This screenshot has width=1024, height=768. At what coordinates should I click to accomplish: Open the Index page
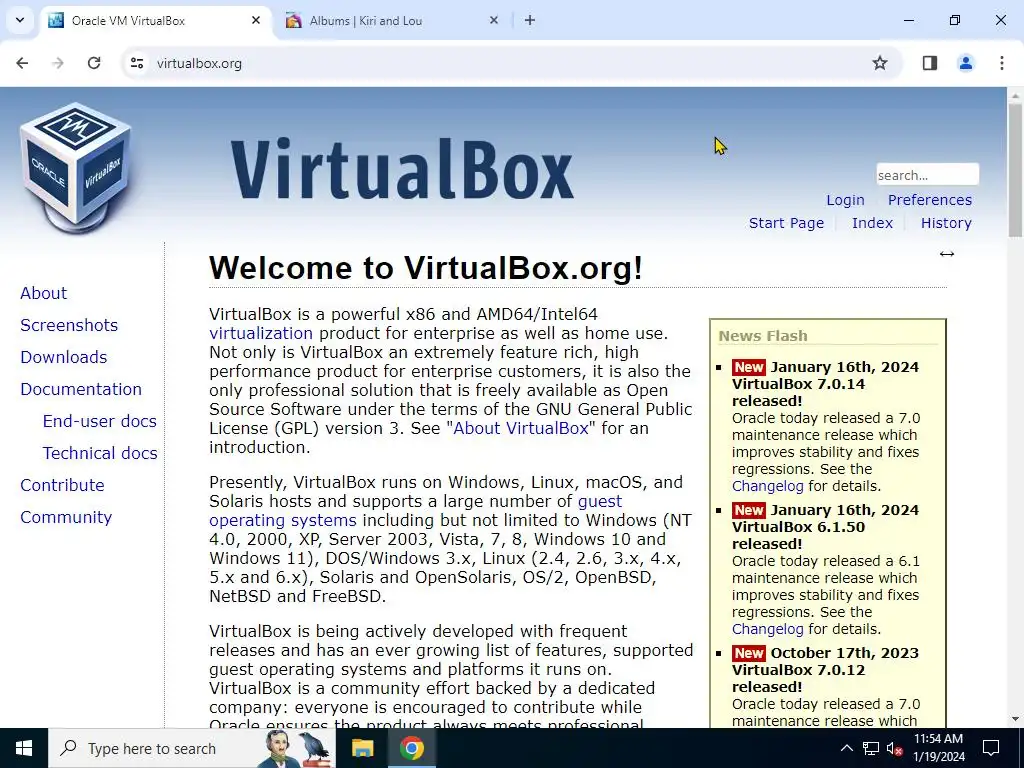(872, 223)
